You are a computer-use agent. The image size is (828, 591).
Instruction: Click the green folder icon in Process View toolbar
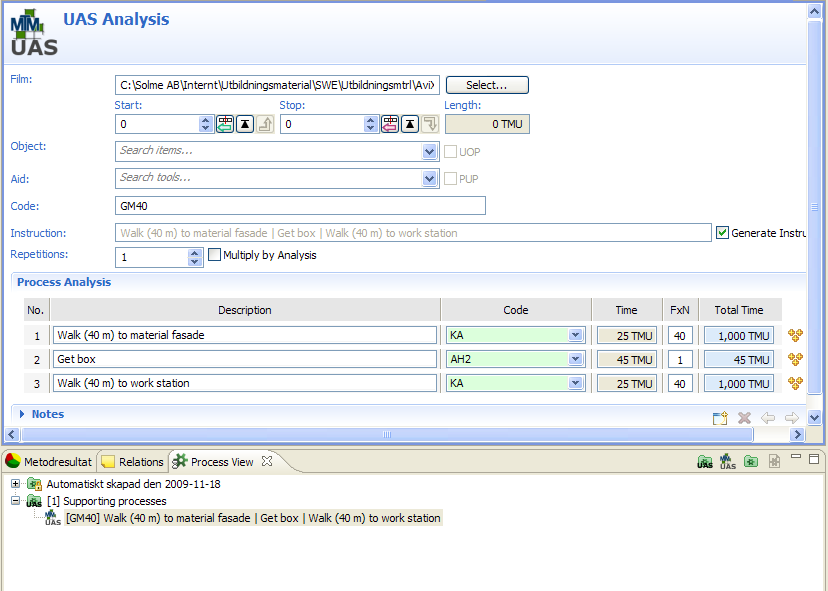point(750,461)
